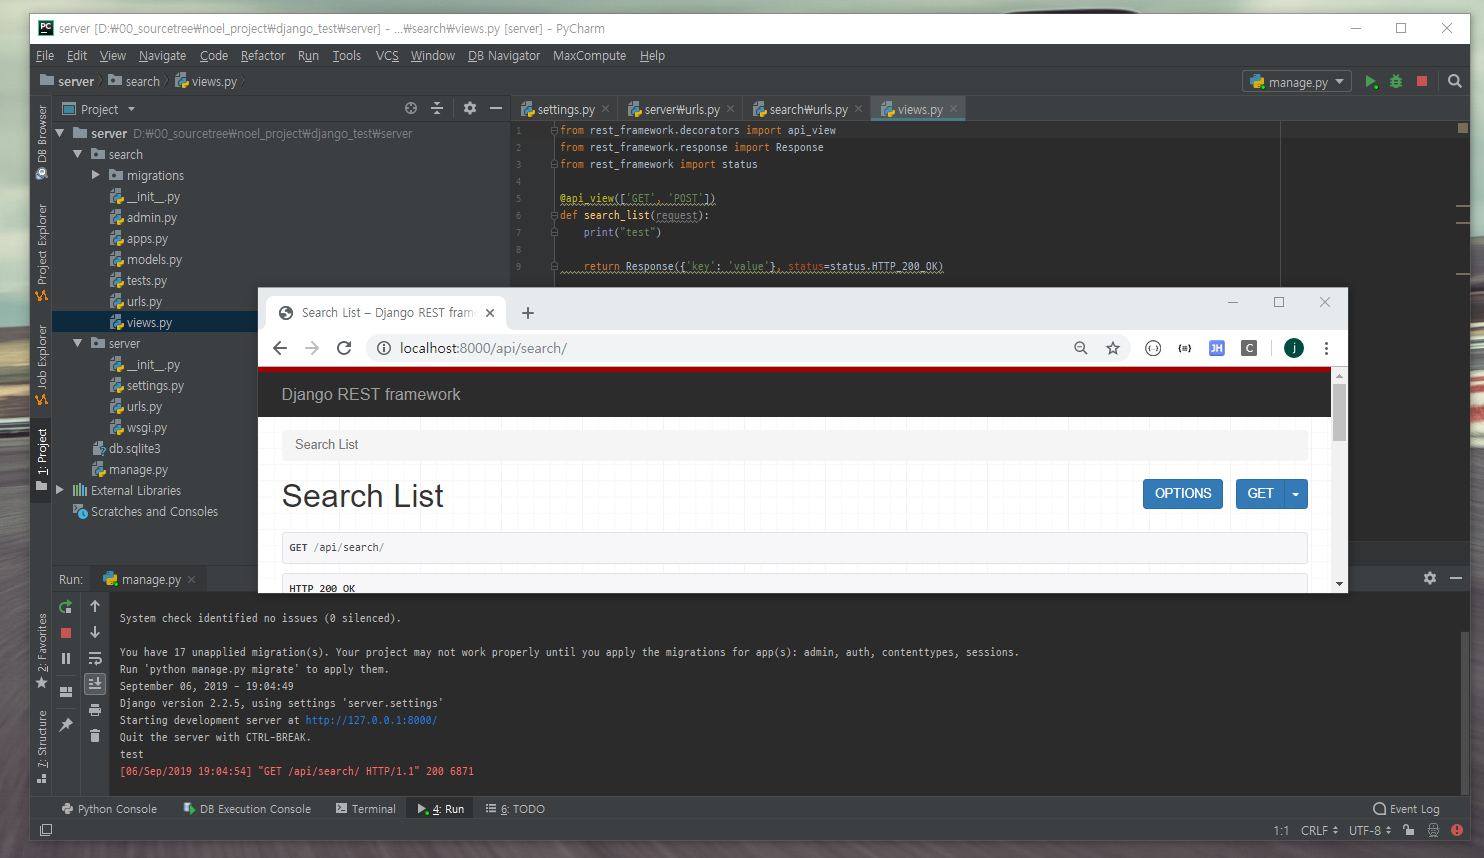
Task: Pause output in the Run panel
Action: (x=66, y=659)
